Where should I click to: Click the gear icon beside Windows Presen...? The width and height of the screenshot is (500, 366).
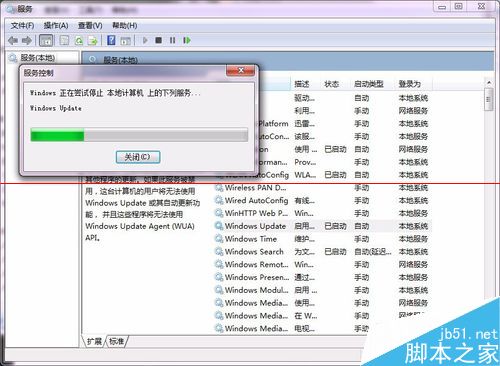(219, 277)
